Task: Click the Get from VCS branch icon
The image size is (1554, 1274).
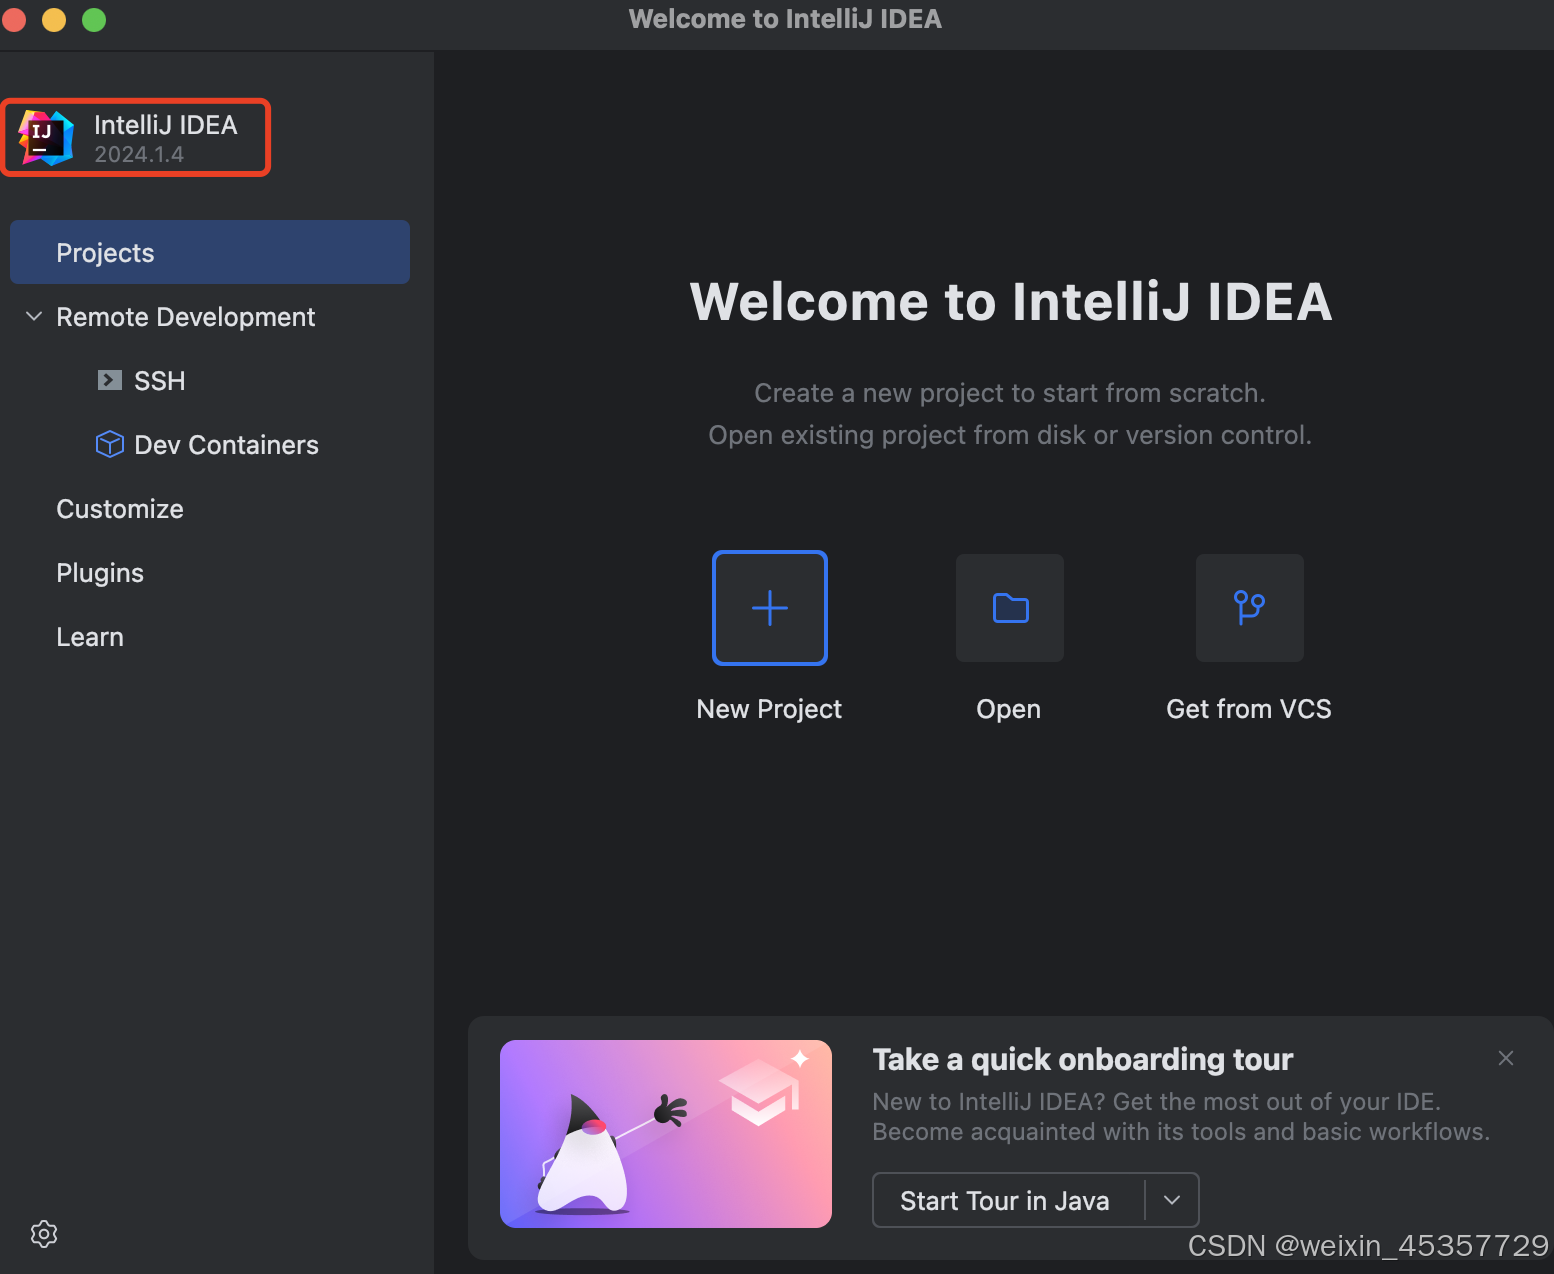Action: 1249,608
